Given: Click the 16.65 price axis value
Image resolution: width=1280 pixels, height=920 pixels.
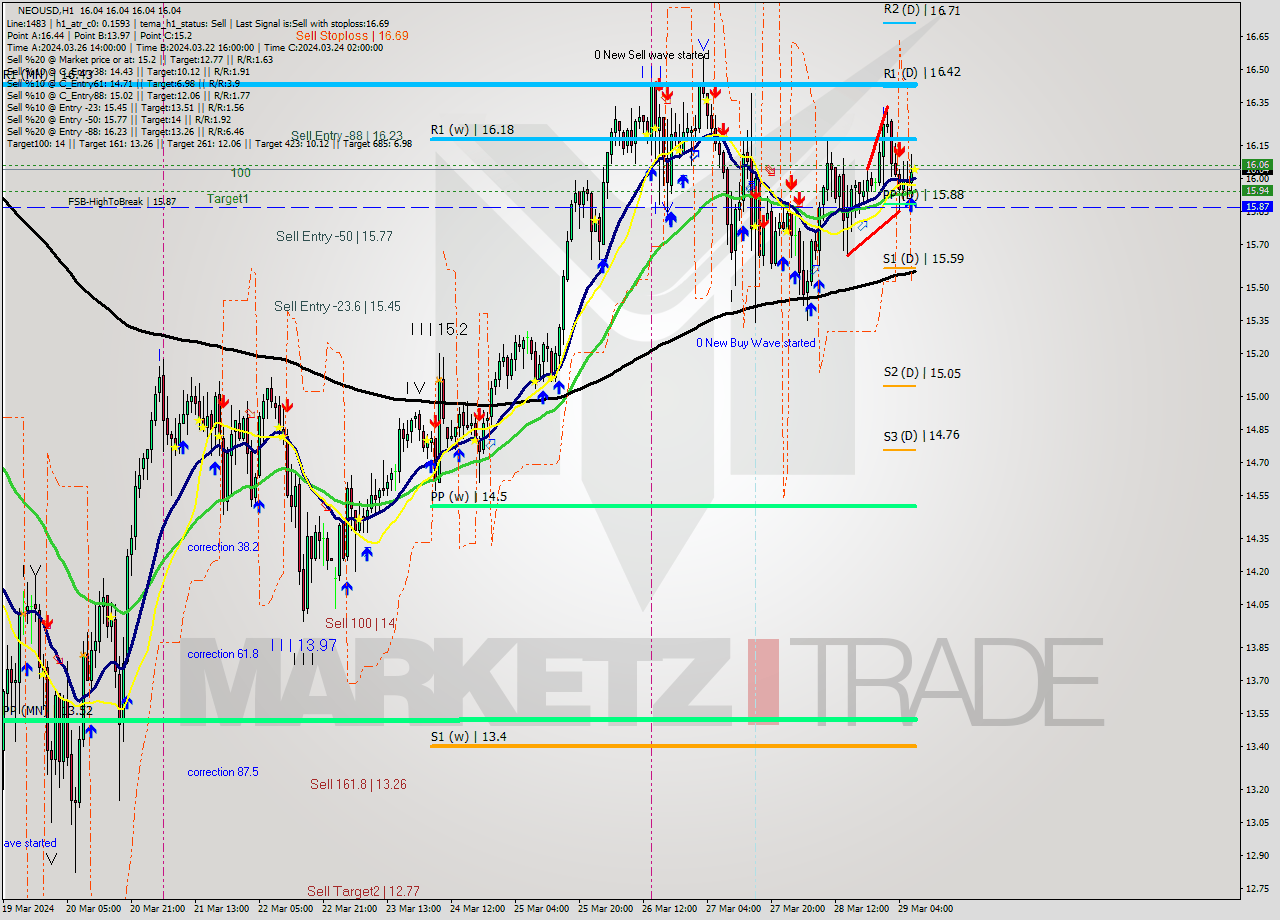Looking at the screenshot, I should 1257,37.
